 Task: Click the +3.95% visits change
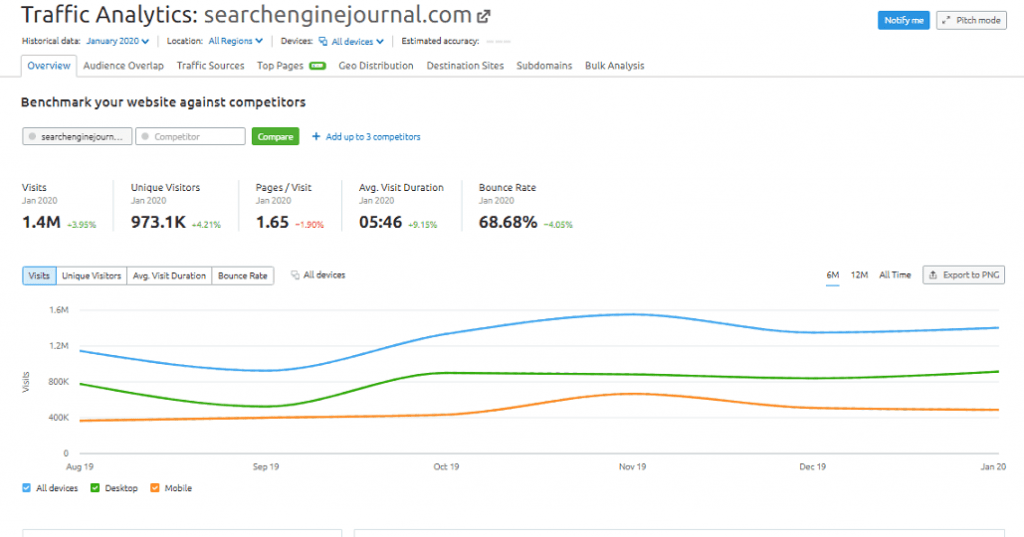[82, 225]
